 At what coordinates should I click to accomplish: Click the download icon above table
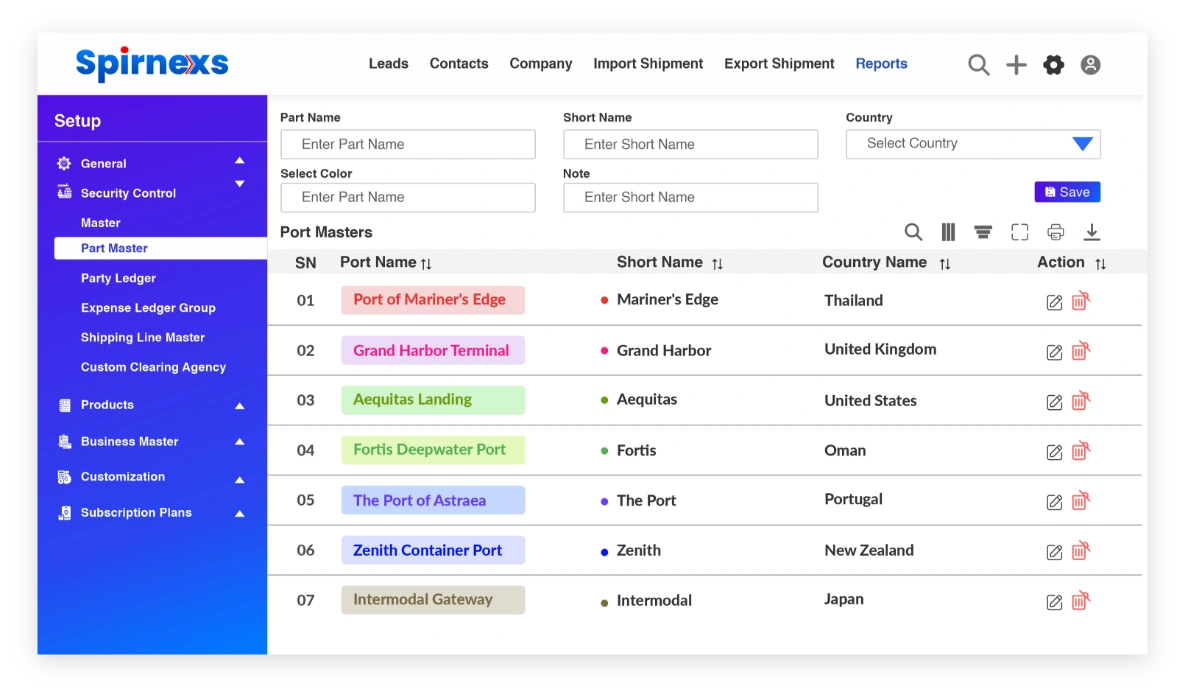[x=1092, y=232]
